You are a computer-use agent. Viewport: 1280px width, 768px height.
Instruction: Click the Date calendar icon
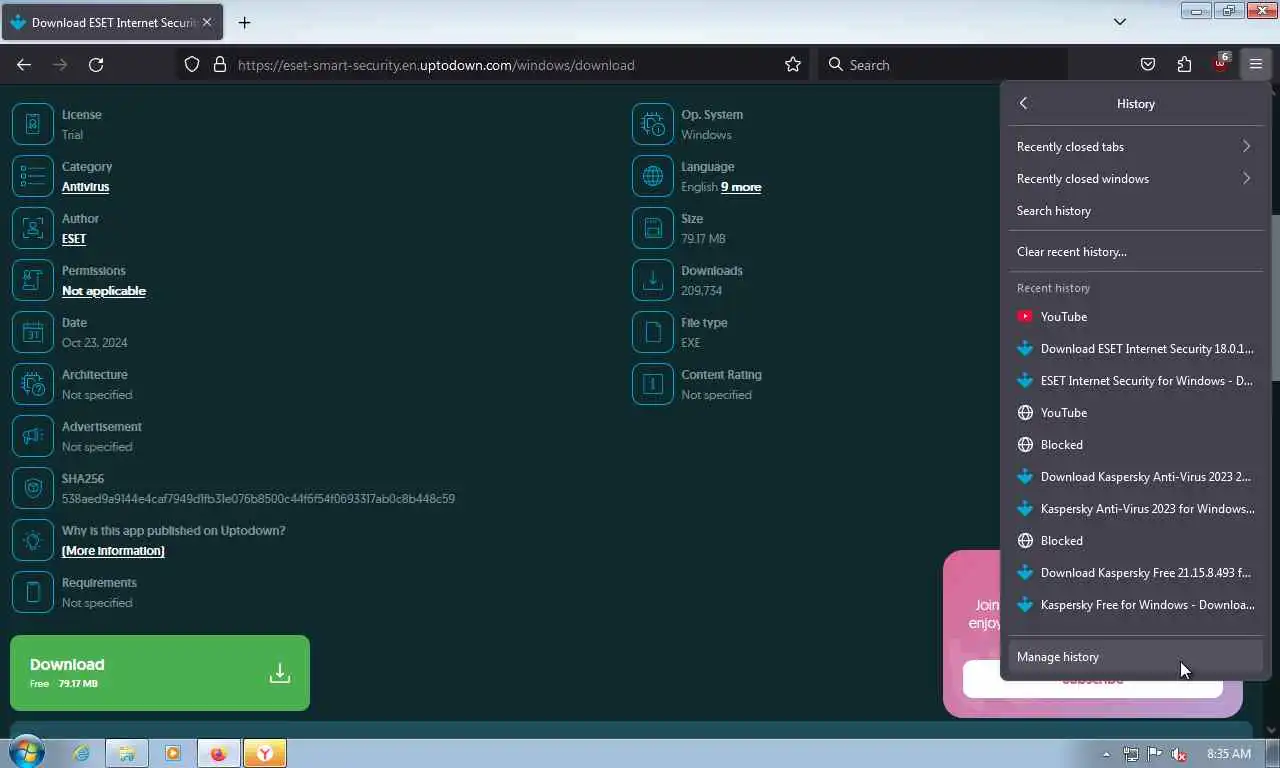pos(33,332)
